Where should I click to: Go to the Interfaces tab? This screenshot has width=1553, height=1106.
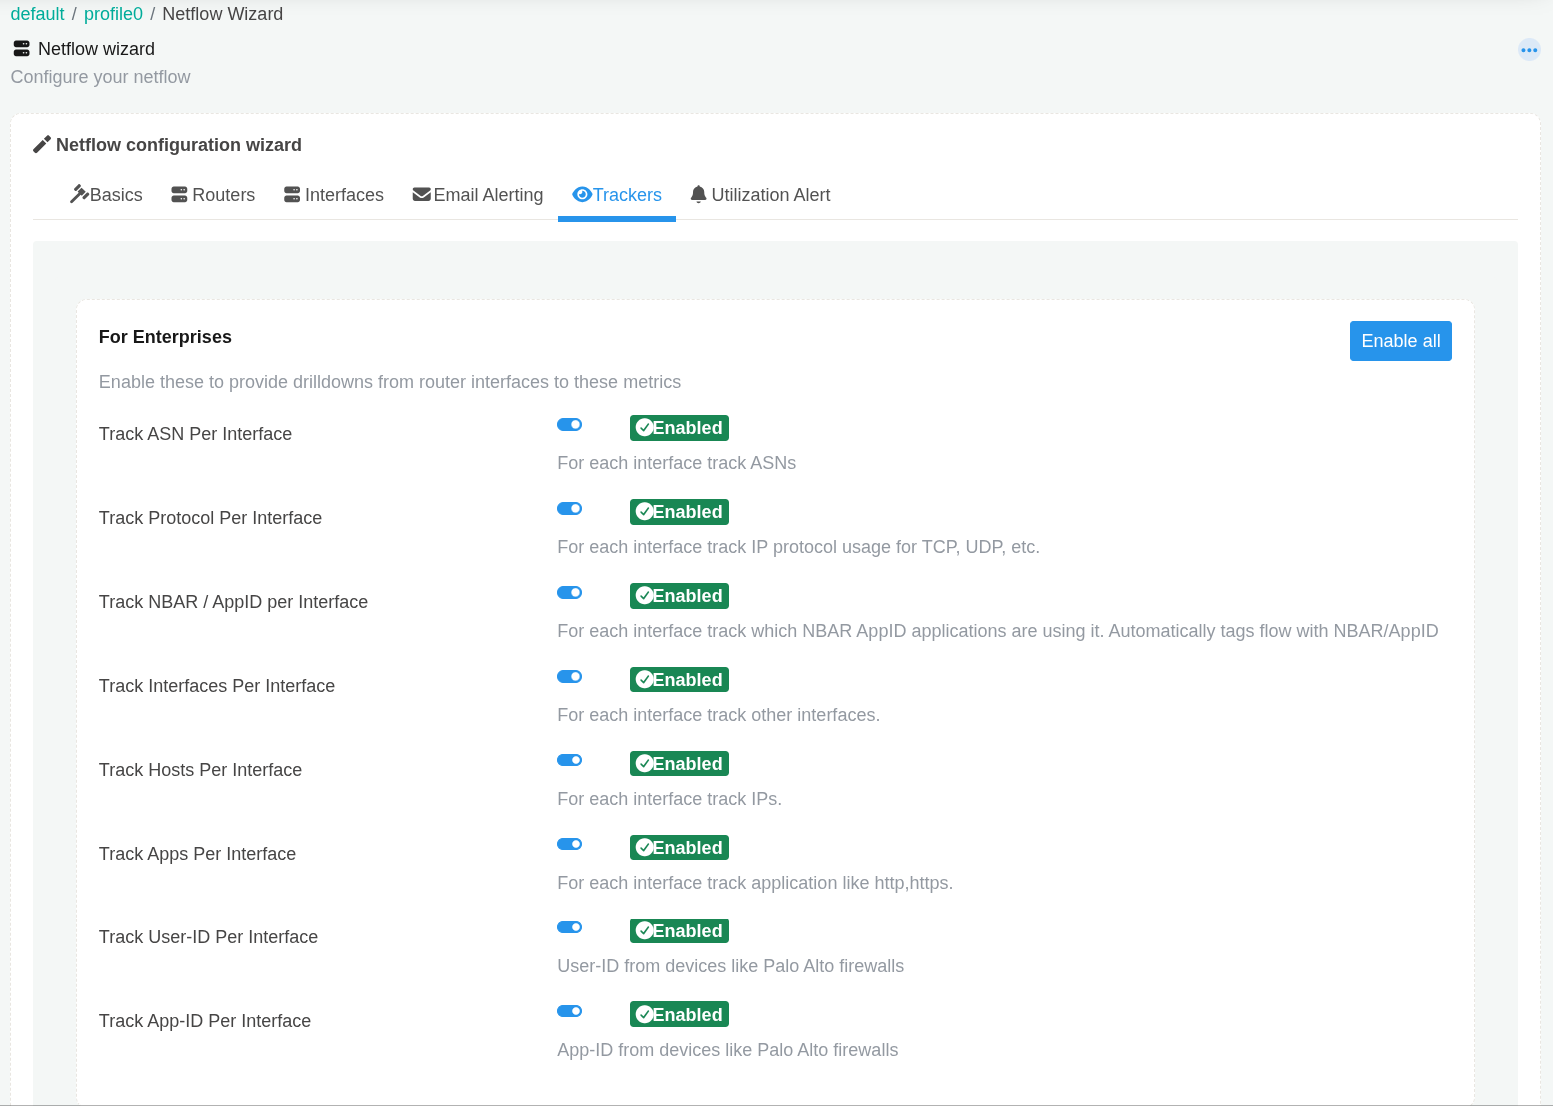[334, 195]
